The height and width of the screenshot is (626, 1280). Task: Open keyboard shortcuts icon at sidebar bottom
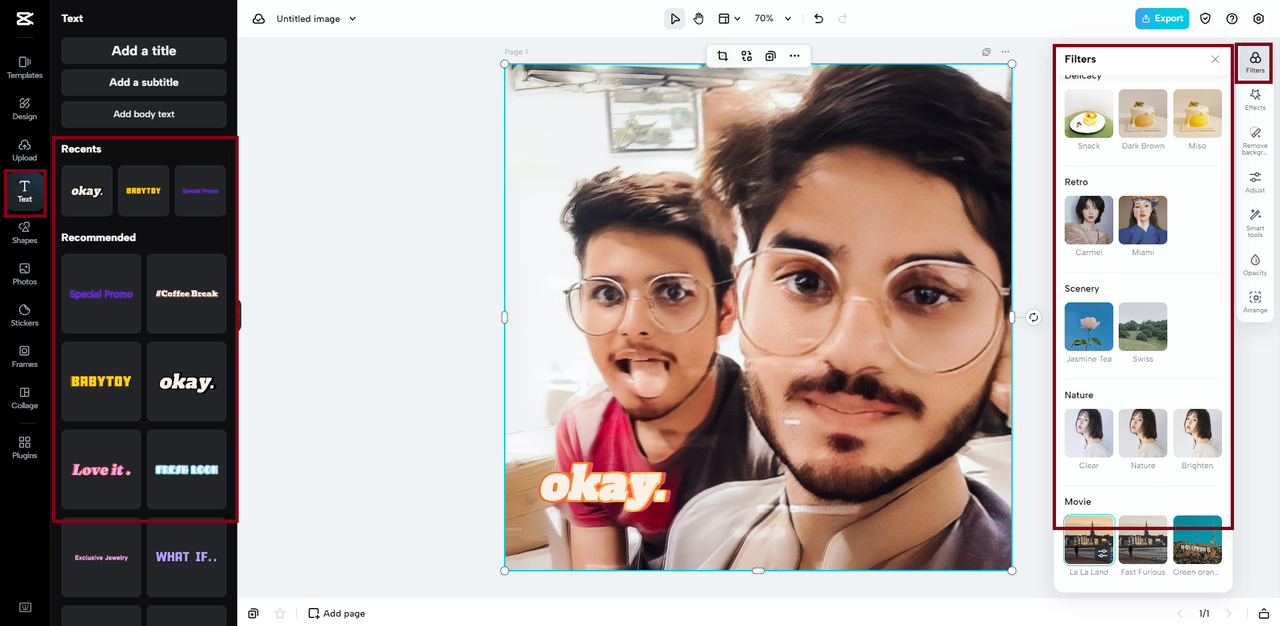click(25, 607)
